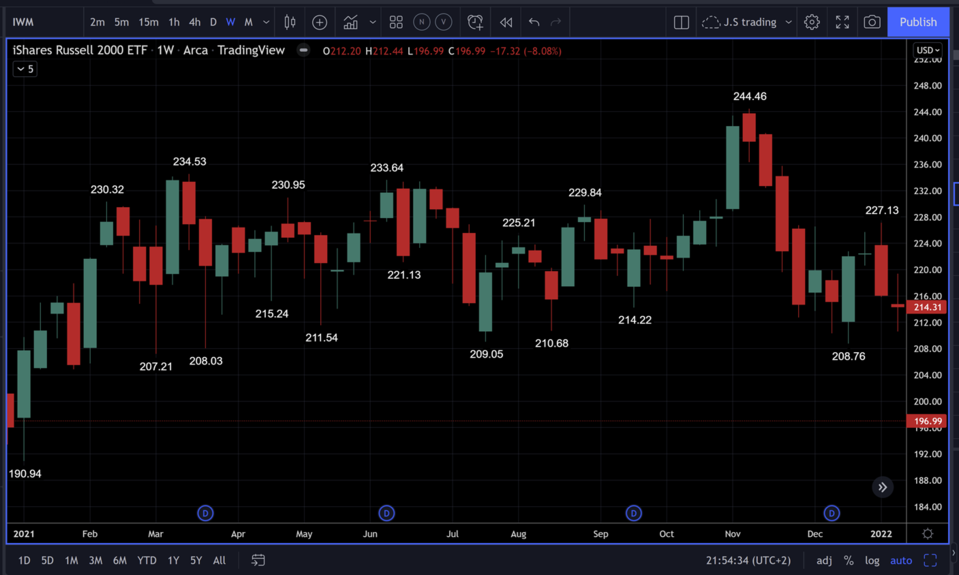Viewport: 959px width, 575px height.
Task: Toggle log scale
Action: [872, 560]
